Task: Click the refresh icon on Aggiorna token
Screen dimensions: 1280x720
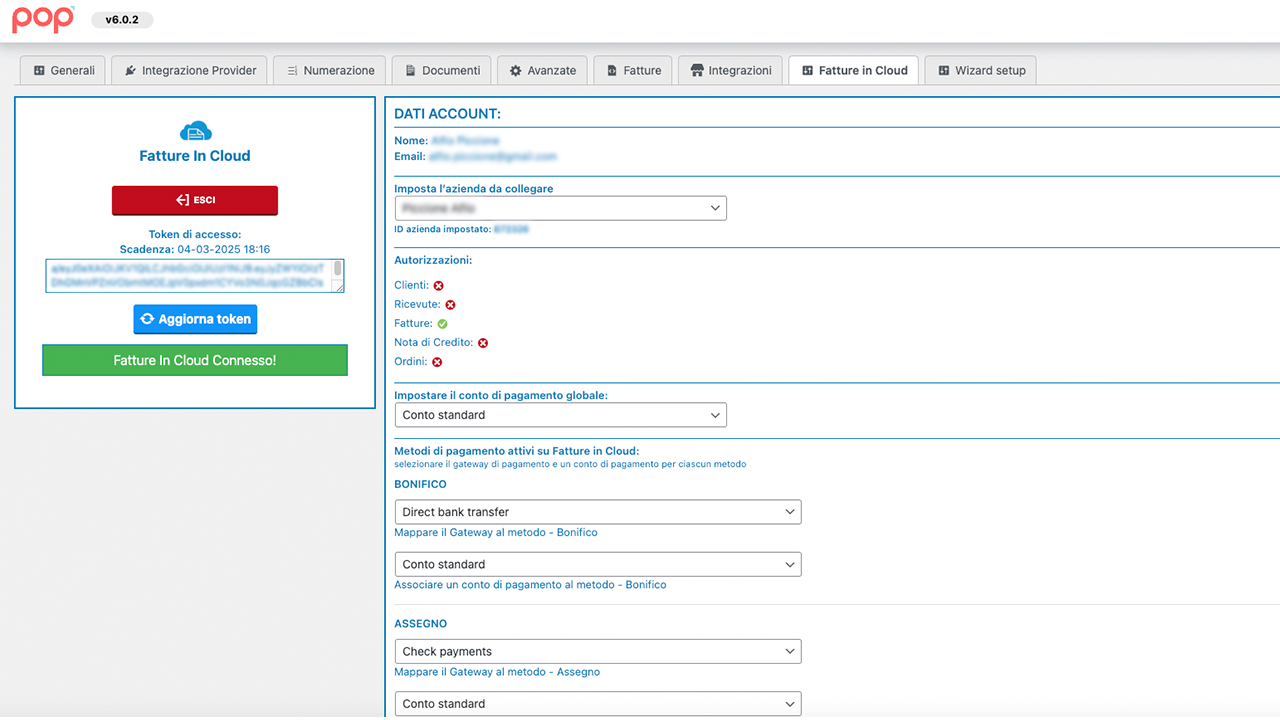Action: 147,319
